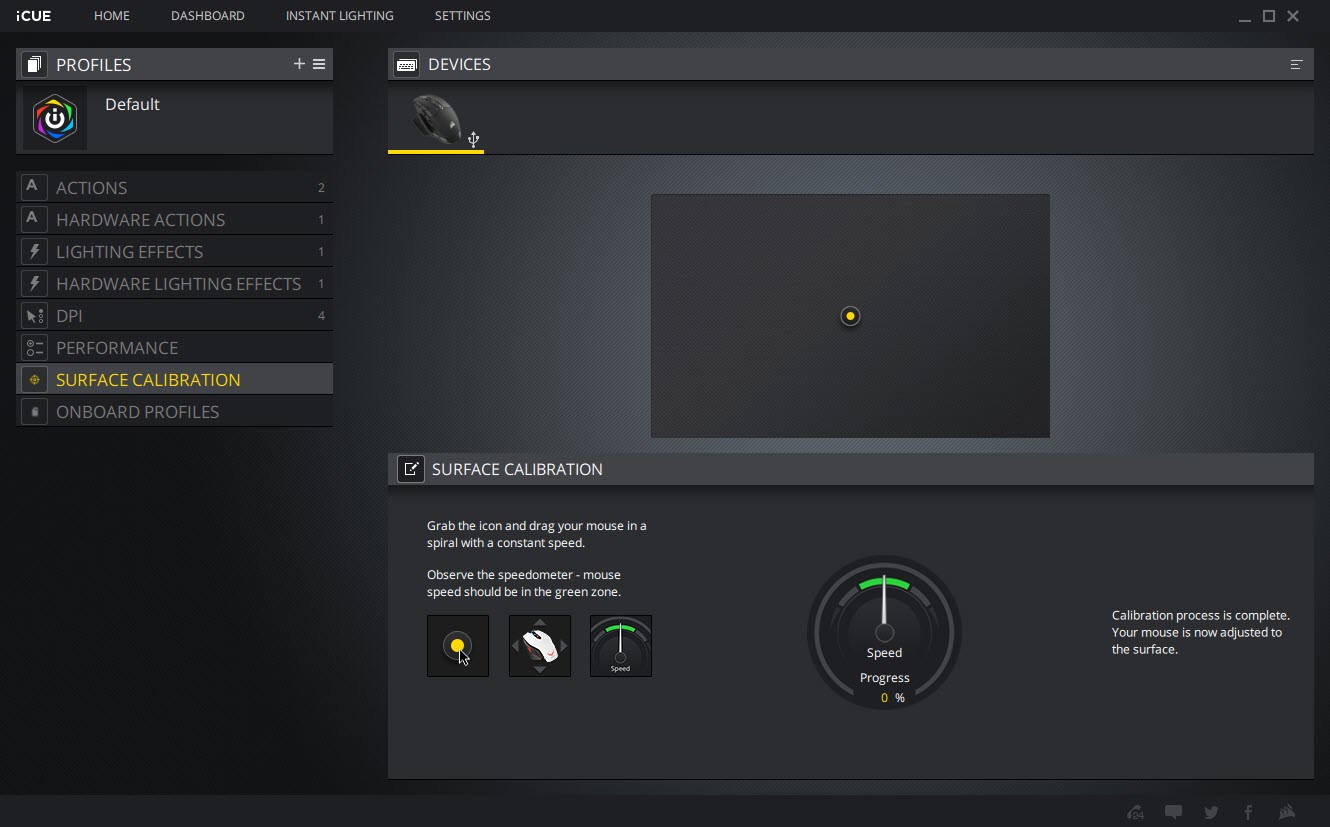Select the Surface Calibration section
Viewport: 1330px width, 827px height.
pos(175,379)
